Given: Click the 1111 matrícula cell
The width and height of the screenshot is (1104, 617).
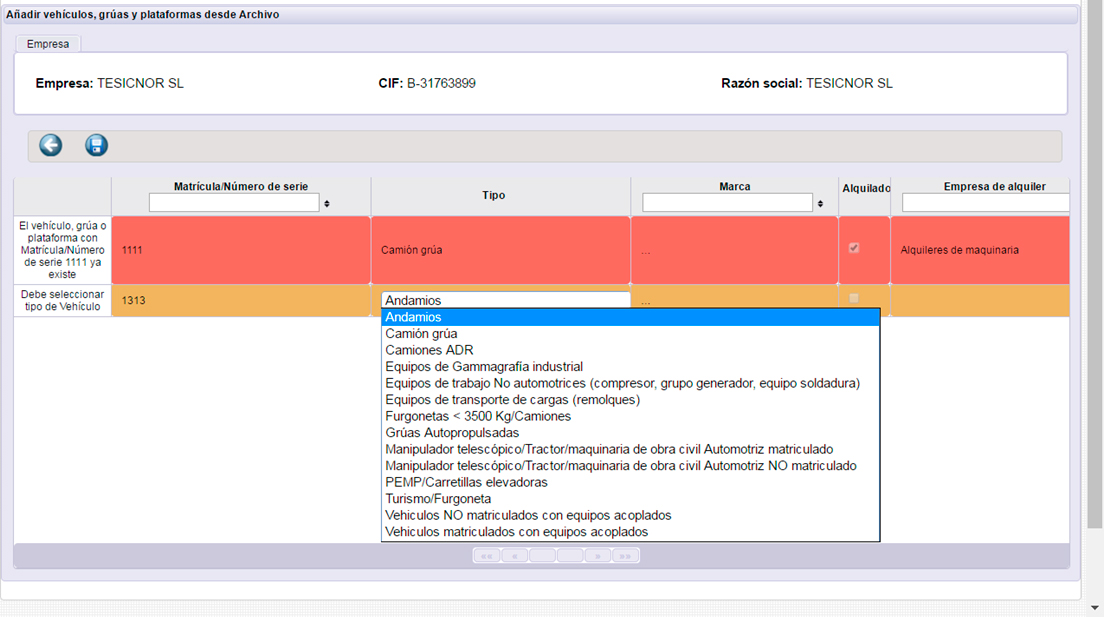Looking at the screenshot, I should (241, 250).
